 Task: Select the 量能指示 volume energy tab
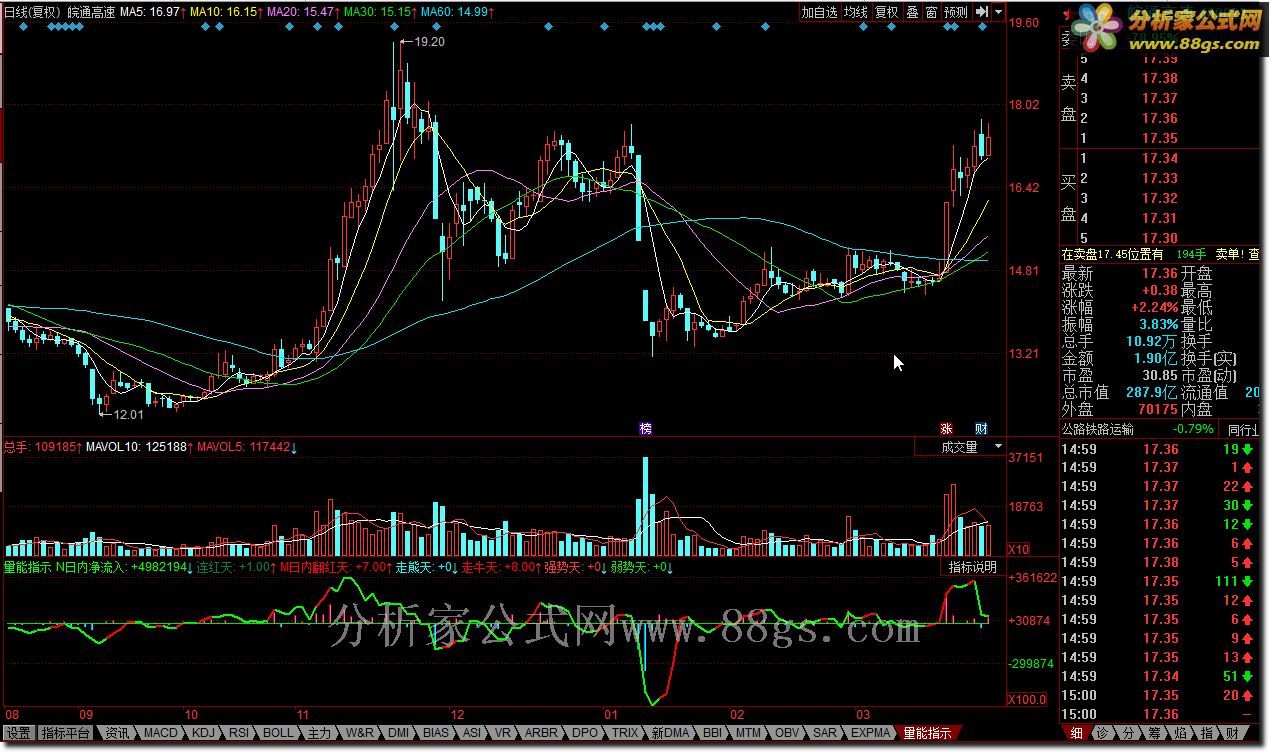click(927, 733)
